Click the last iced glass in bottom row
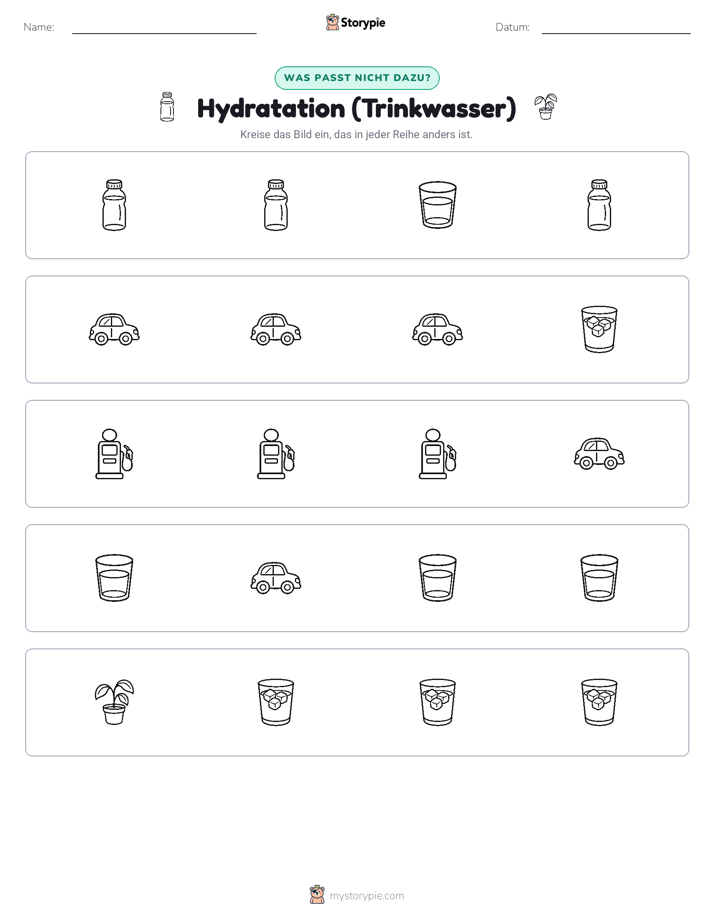 599,702
